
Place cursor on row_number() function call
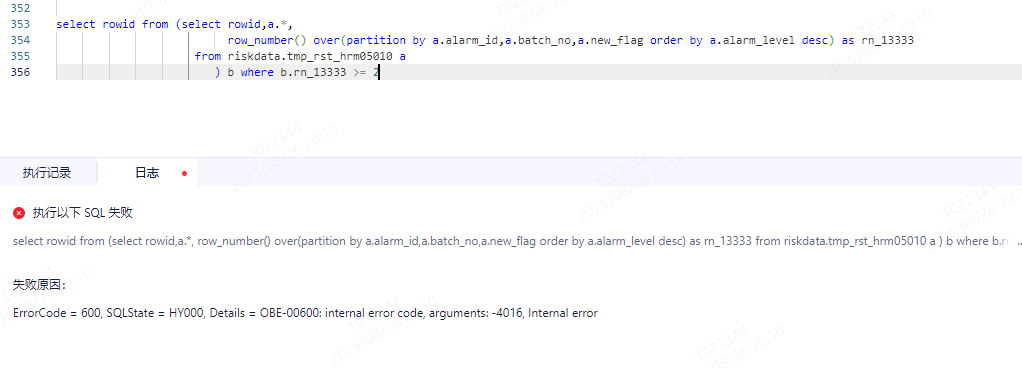tap(267, 40)
